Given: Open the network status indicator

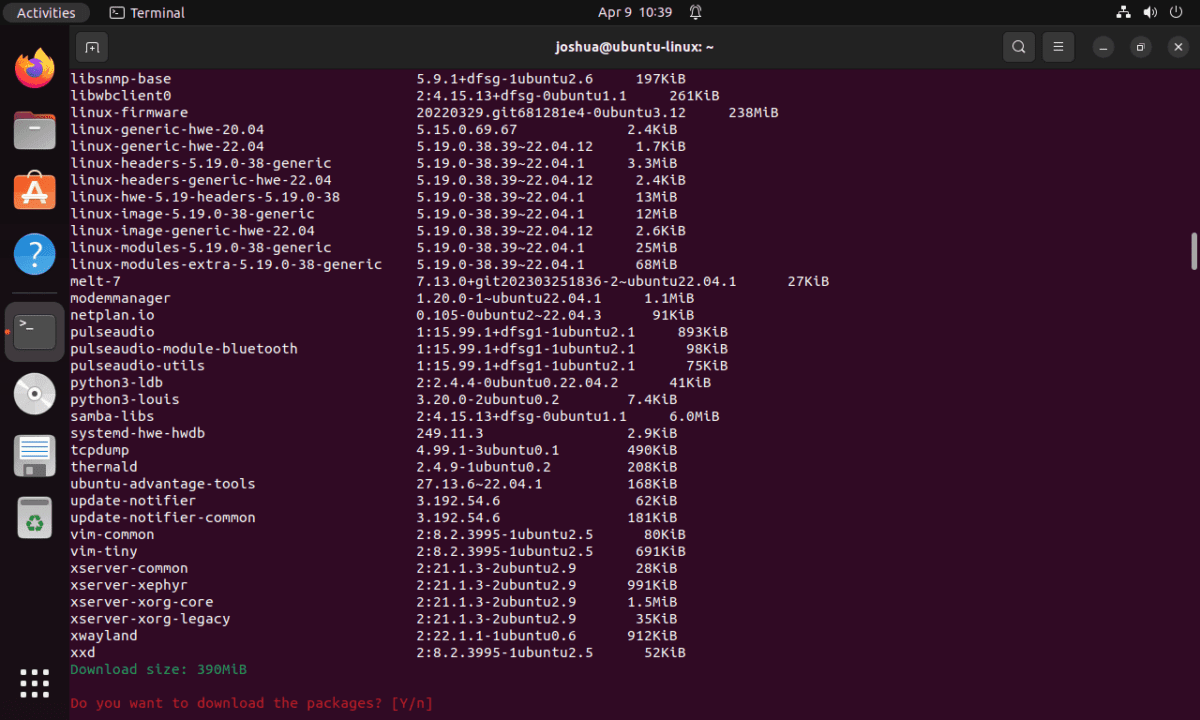Looking at the screenshot, I should (1124, 13).
